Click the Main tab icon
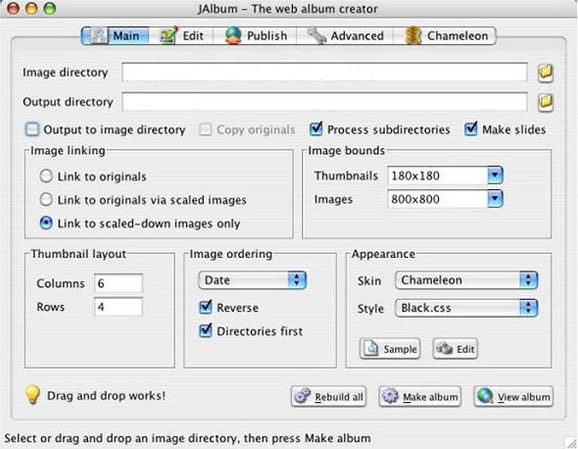 coord(98,36)
